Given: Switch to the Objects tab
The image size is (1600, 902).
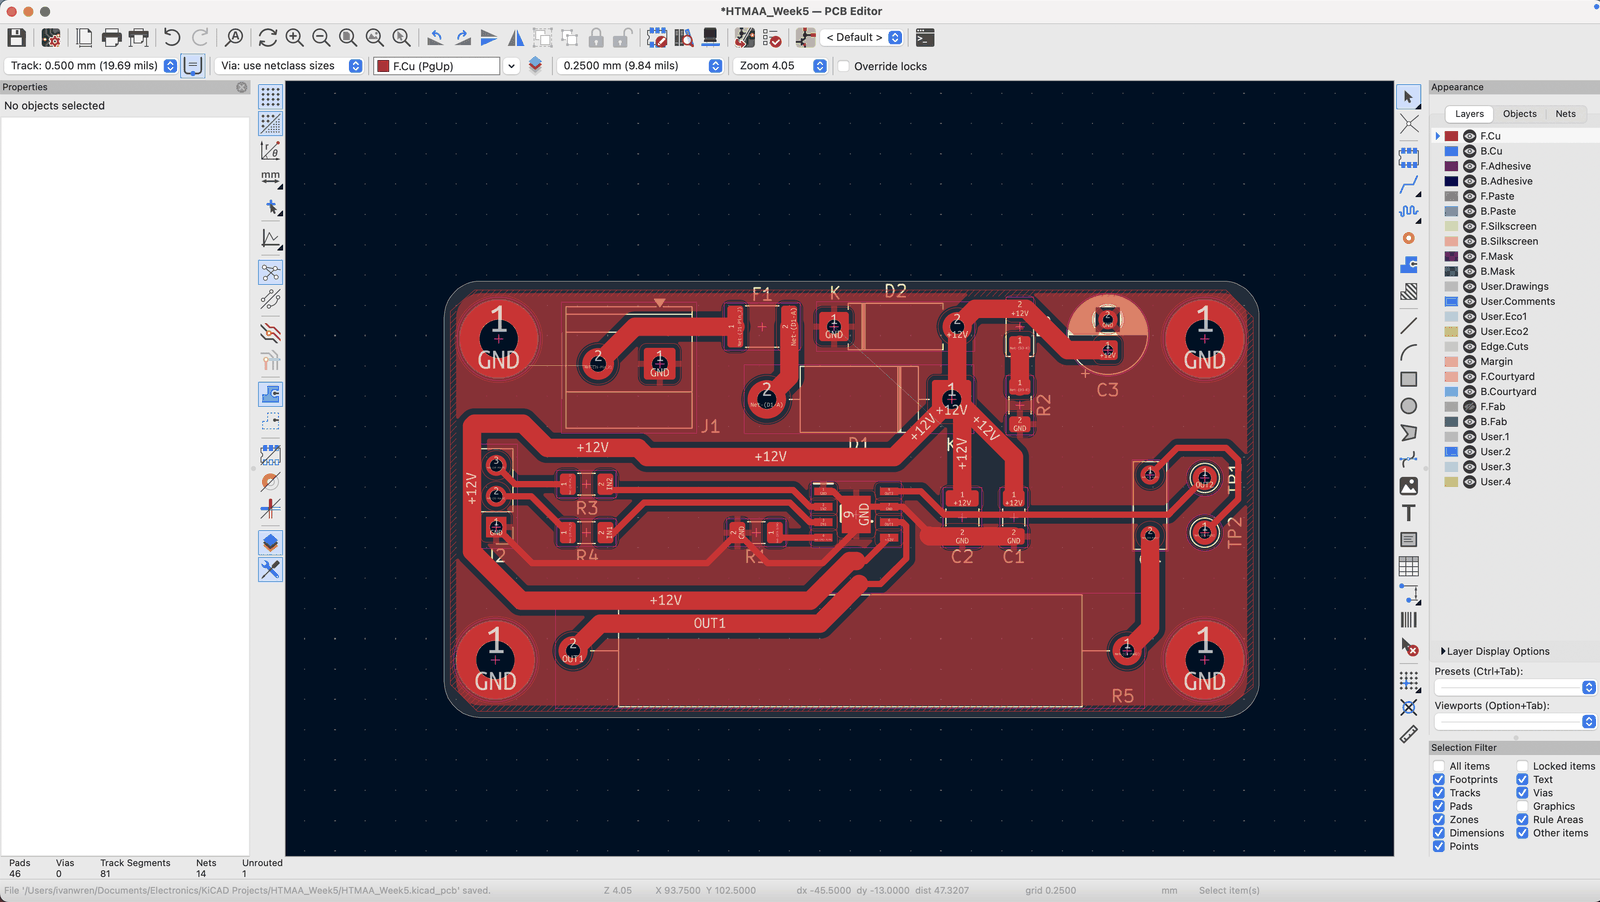Looking at the screenshot, I should (1519, 114).
